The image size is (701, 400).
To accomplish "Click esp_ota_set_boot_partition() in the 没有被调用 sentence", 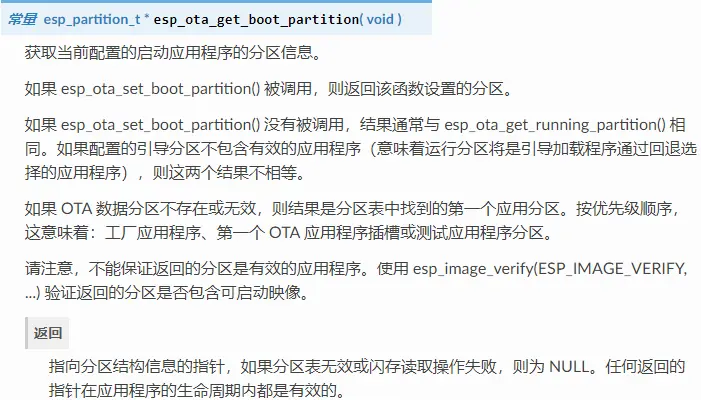I will click(160, 124).
